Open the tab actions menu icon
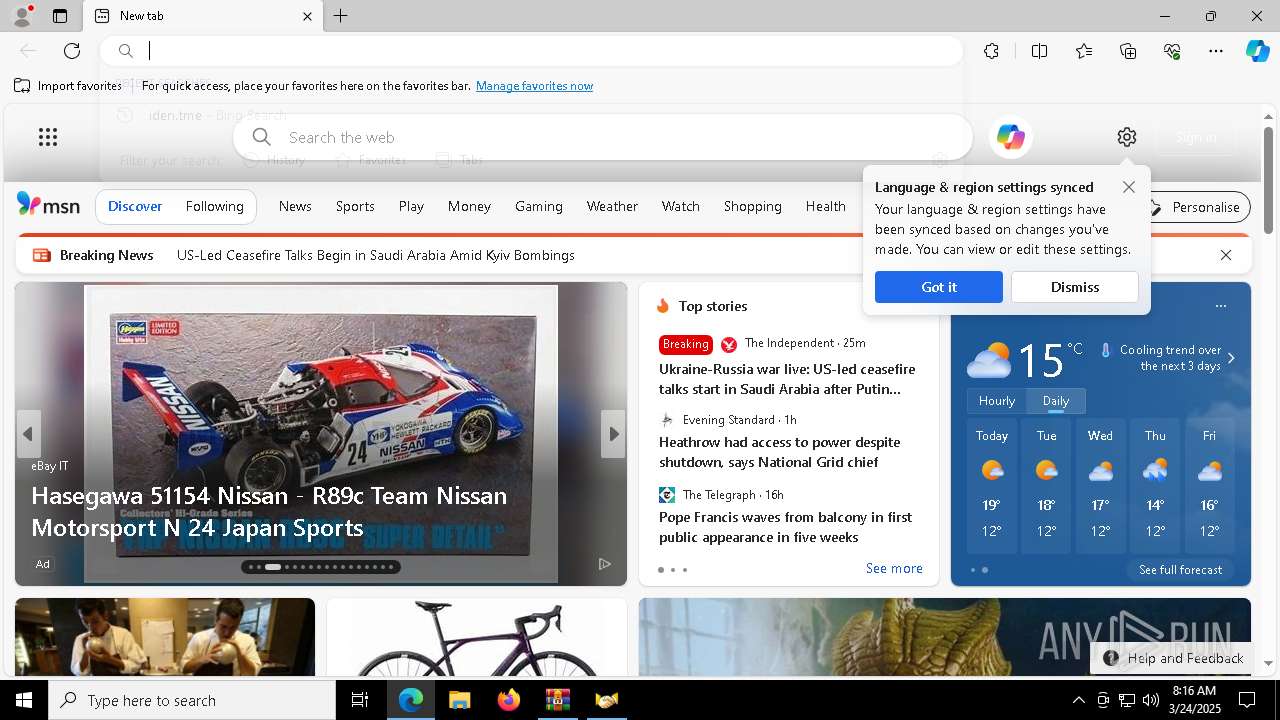This screenshot has height=720, width=1280. [60, 16]
